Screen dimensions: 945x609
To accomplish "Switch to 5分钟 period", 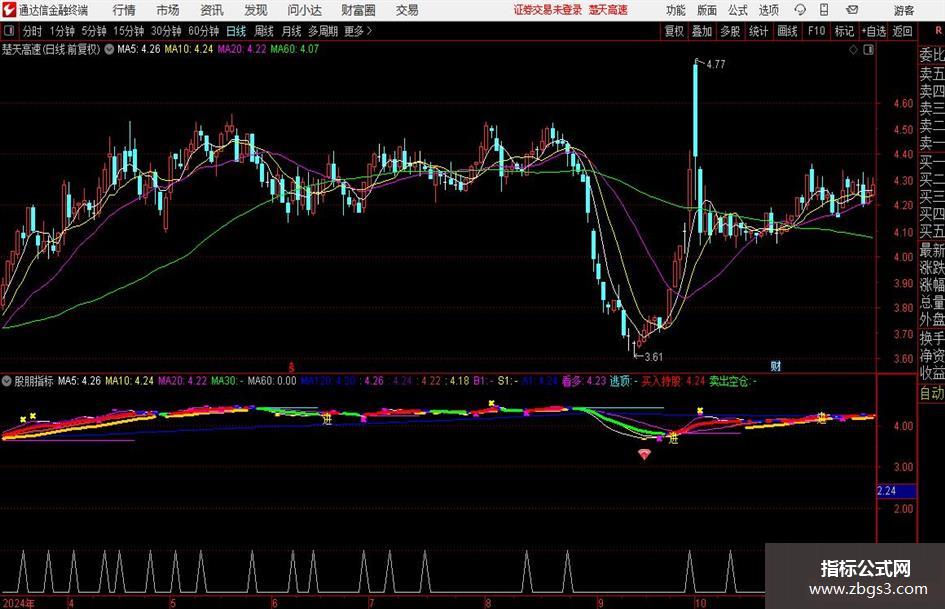I will click(94, 31).
